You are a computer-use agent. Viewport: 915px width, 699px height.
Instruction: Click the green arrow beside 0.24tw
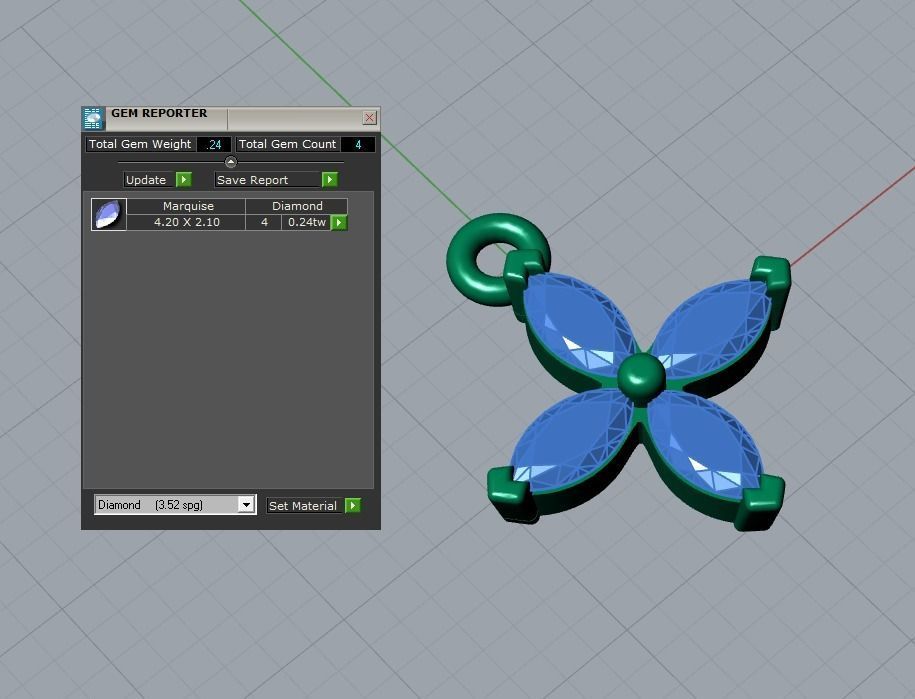(339, 222)
